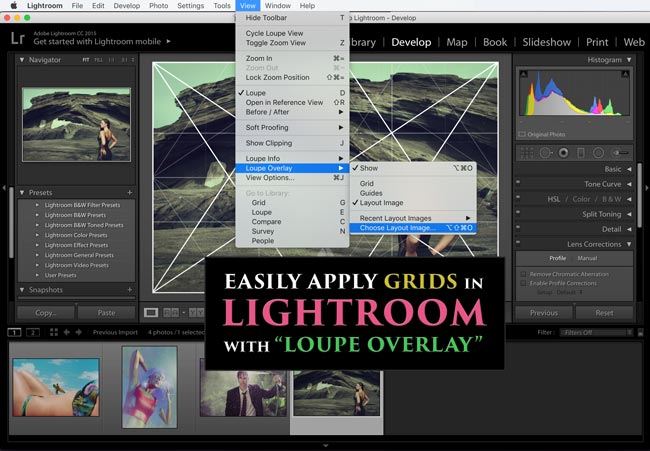Toggle histogram shadow clipping triangle indicator
650x451 pixels.
point(524,74)
